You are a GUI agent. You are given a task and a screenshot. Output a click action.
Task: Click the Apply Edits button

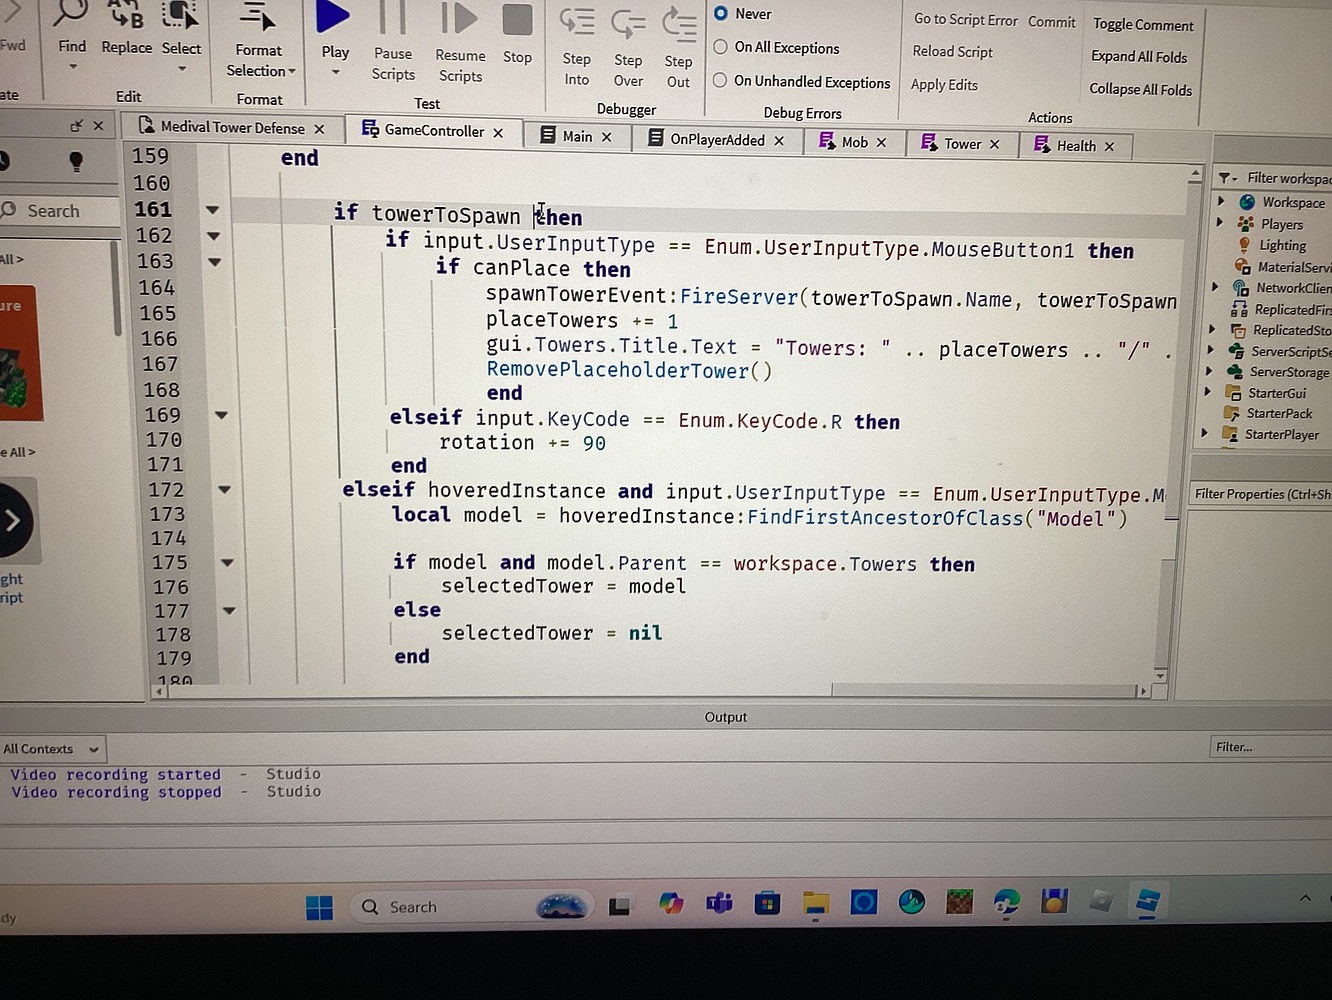coord(944,84)
